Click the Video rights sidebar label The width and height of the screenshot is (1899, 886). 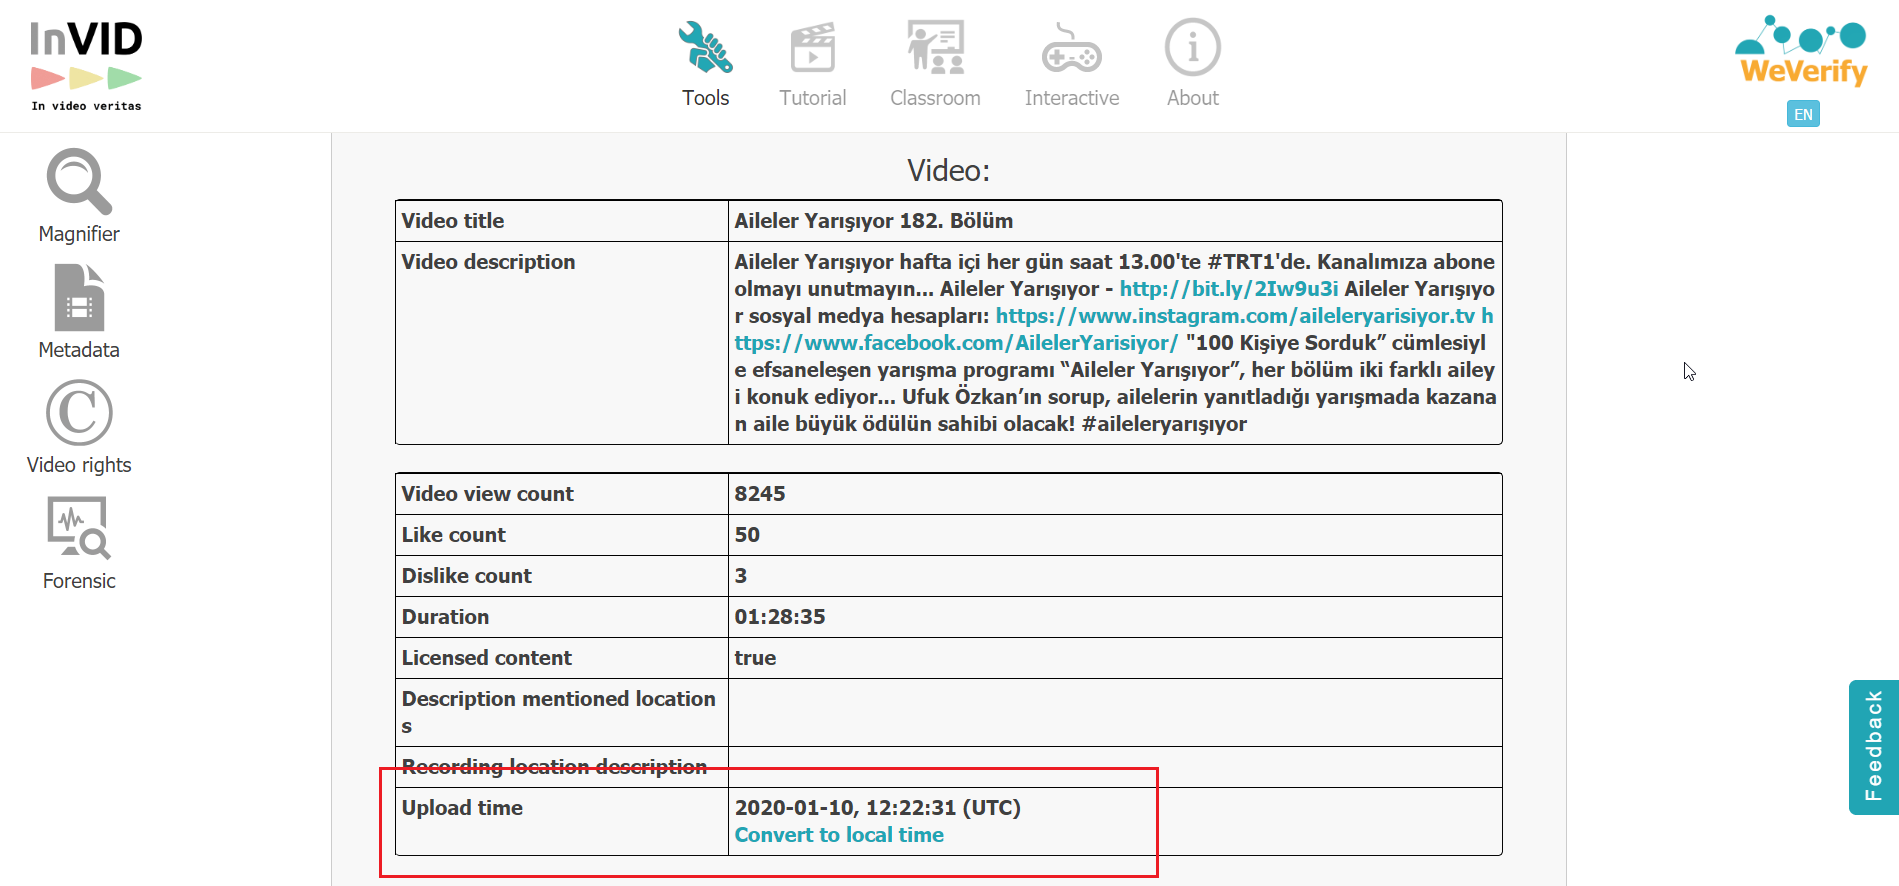(x=79, y=465)
